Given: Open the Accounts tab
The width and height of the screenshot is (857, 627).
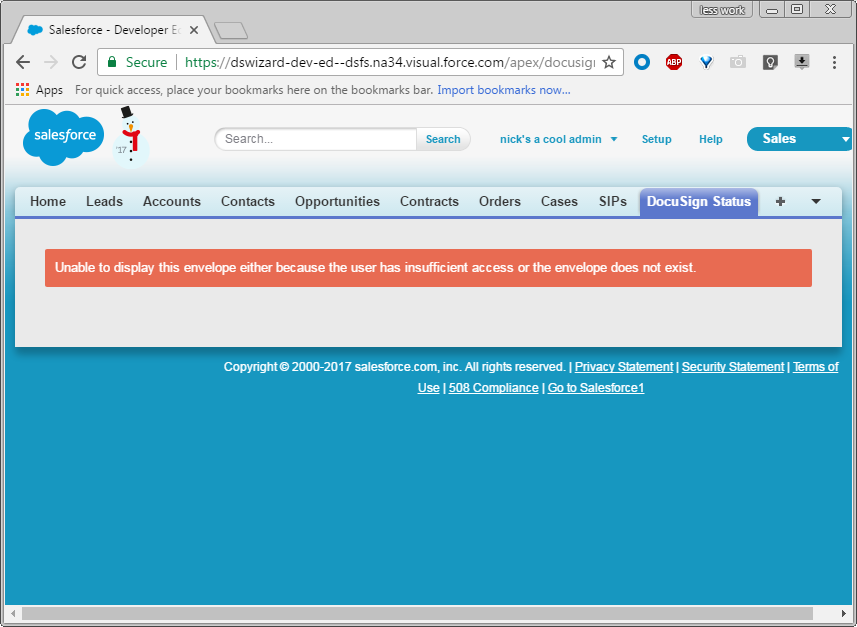Looking at the screenshot, I should point(172,201).
